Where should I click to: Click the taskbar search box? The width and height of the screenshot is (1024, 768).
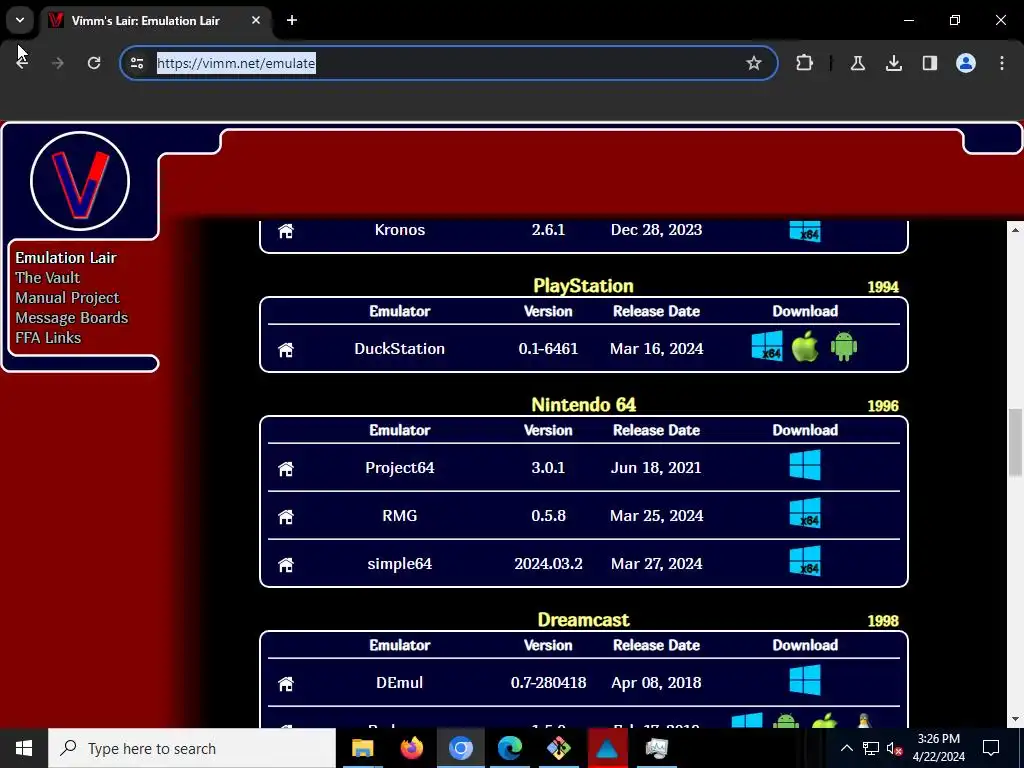tap(192, 748)
